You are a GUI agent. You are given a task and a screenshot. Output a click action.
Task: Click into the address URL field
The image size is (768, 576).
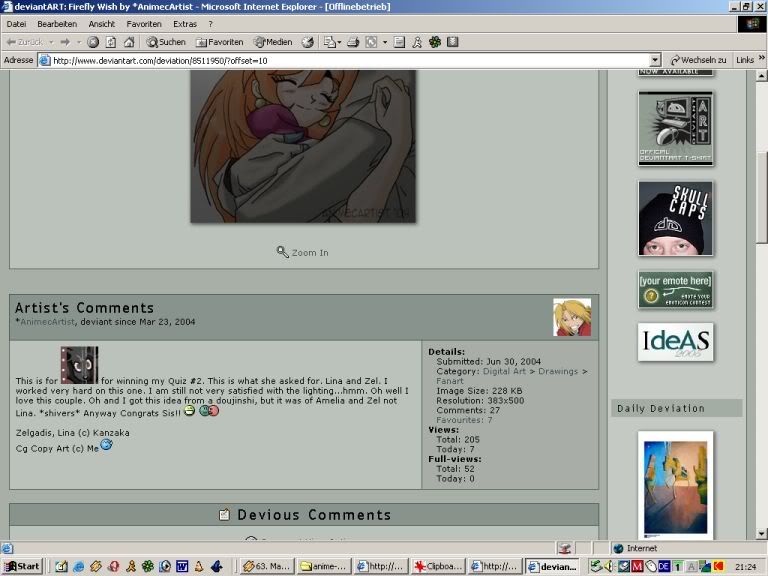[x=343, y=60]
